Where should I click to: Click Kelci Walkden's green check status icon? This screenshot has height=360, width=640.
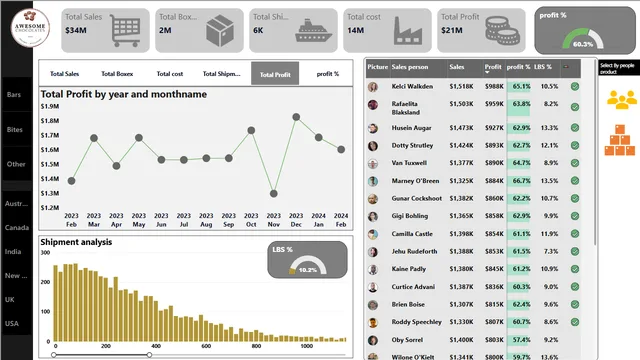point(575,87)
